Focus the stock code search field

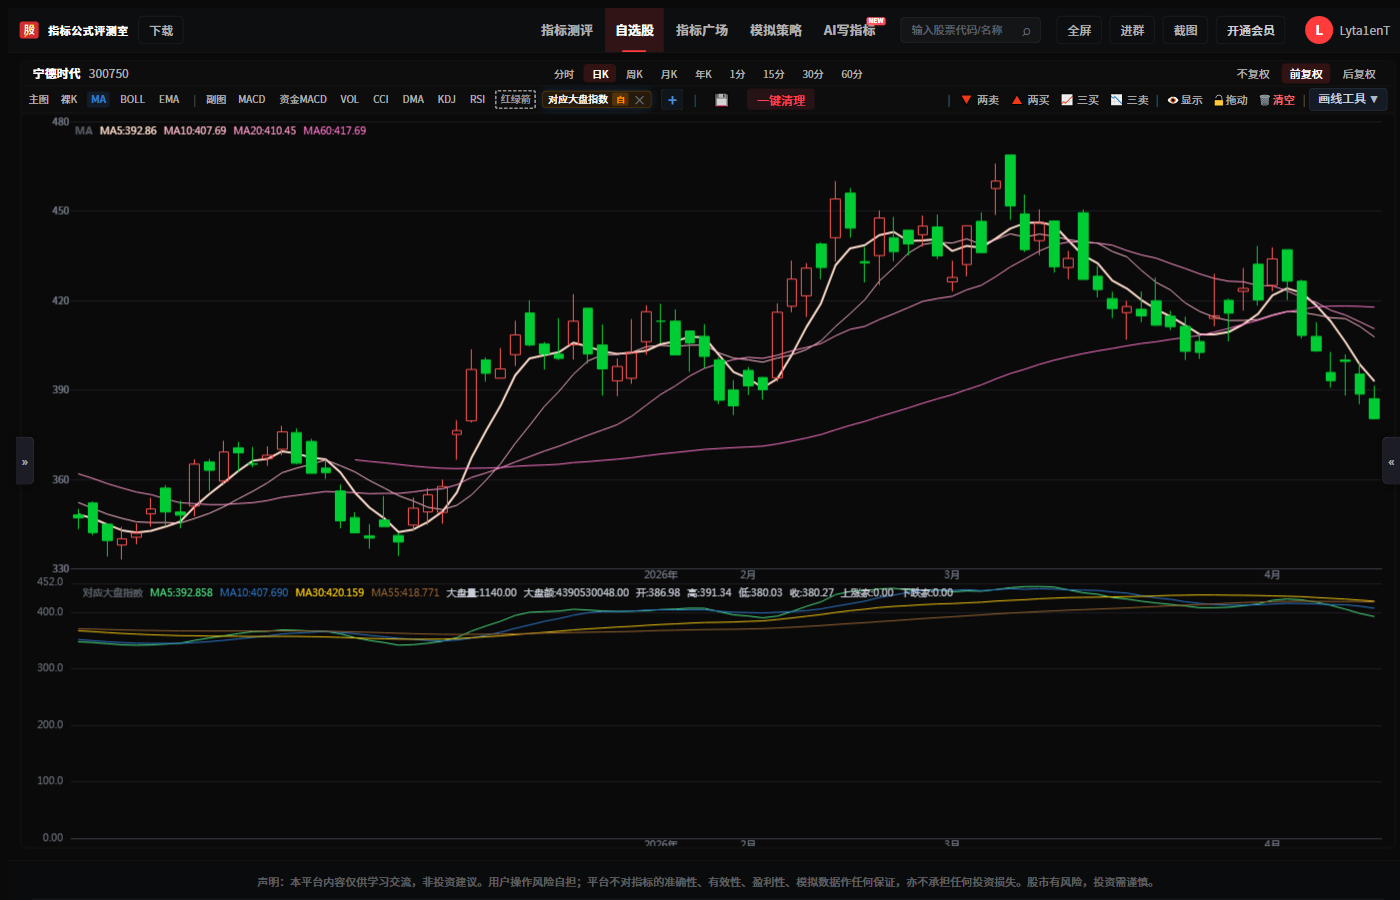coord(970,31)
